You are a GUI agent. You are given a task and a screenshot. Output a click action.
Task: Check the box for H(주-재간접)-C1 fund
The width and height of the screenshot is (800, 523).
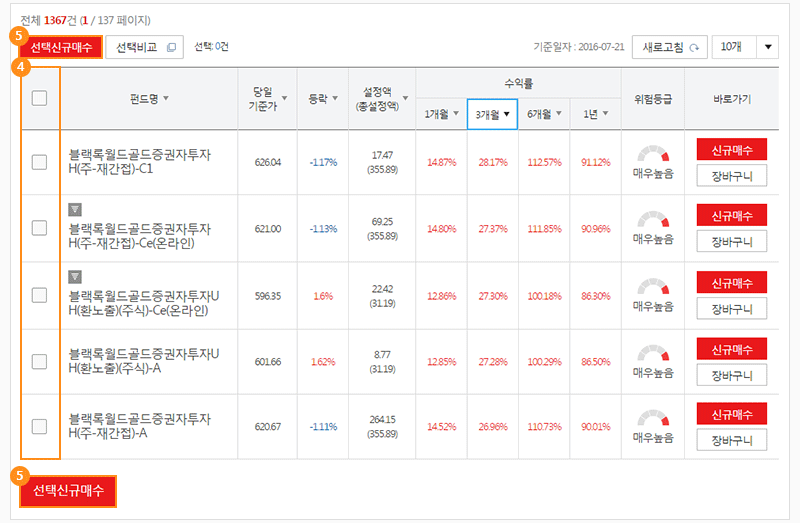click(x=39, y=162)
